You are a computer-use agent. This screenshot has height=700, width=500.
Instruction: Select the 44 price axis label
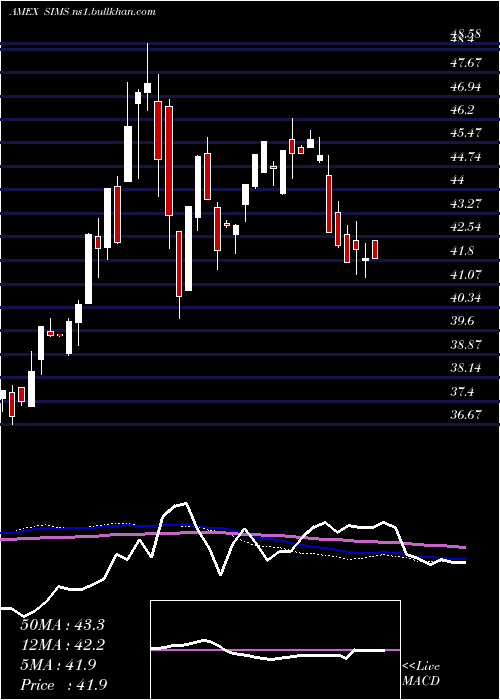pos(459,180)
